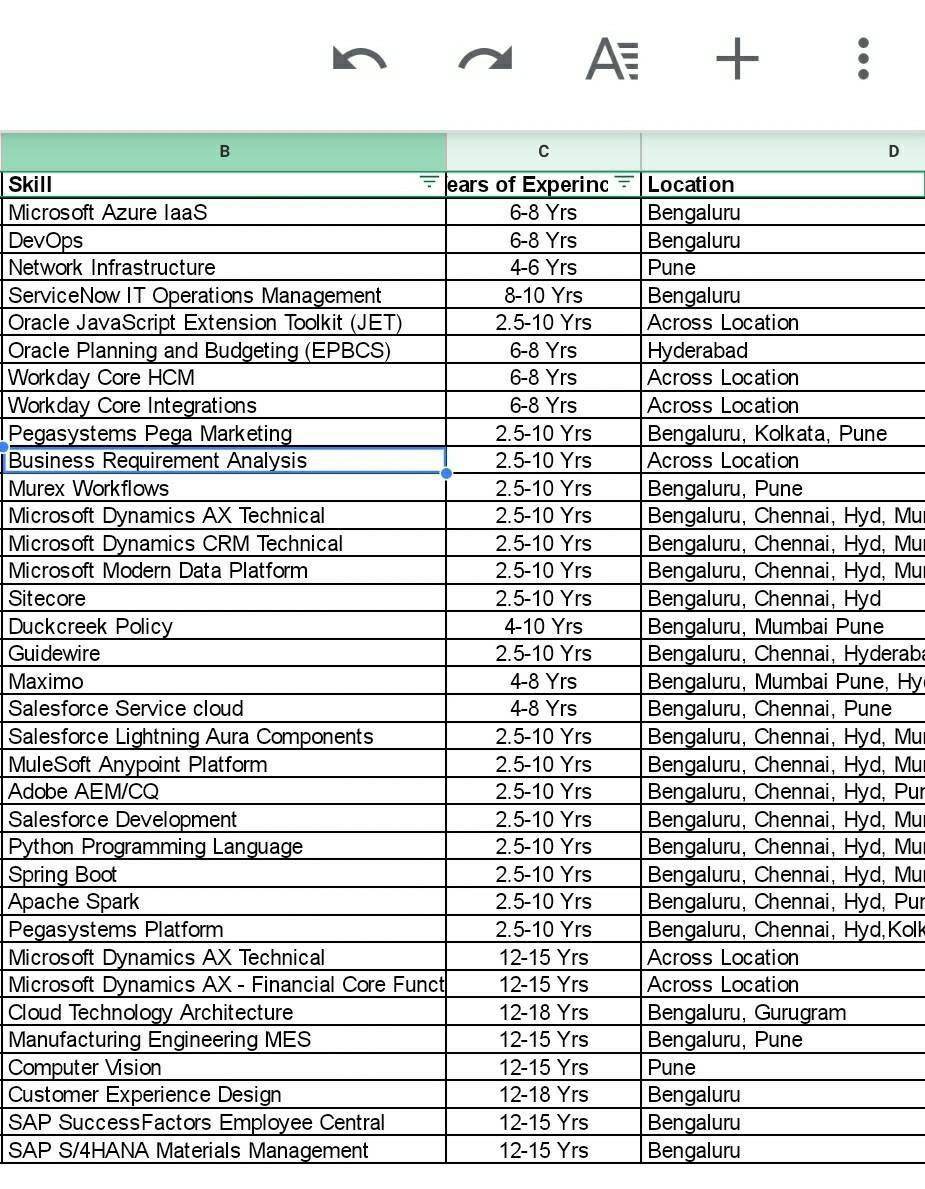The image size is (925, 1189).
Task: Select SAP SuccessFactors Employee Central cell
Action: tap(224, 1122)
